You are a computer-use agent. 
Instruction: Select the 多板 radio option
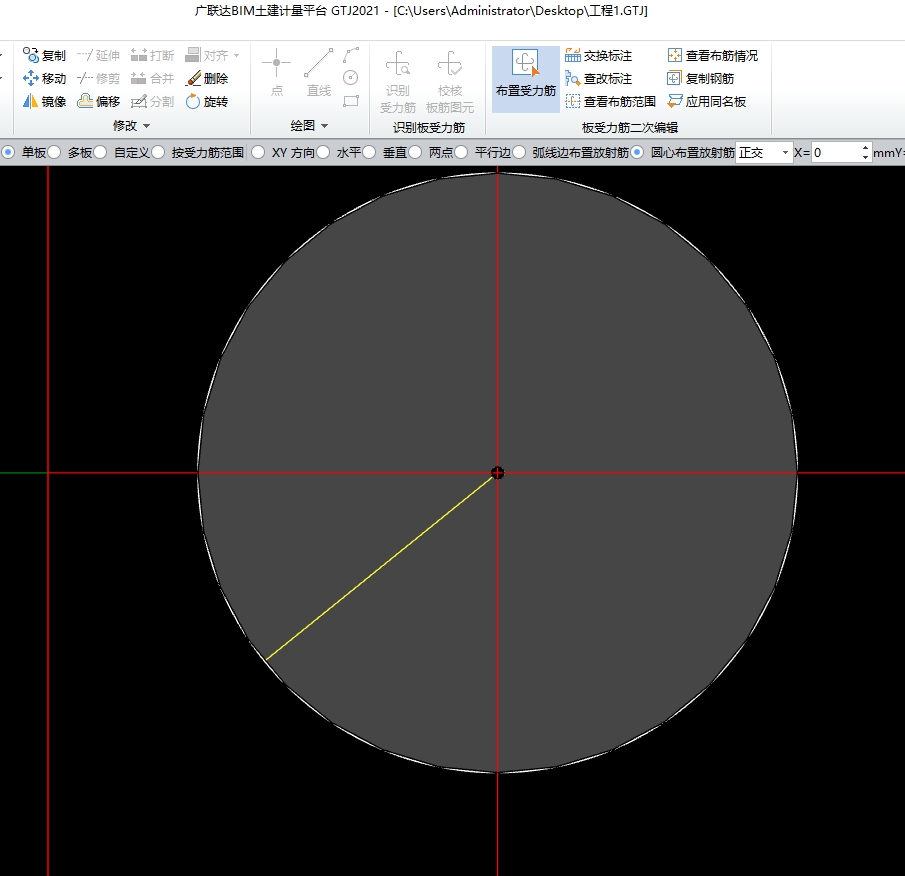pos(54,152)
